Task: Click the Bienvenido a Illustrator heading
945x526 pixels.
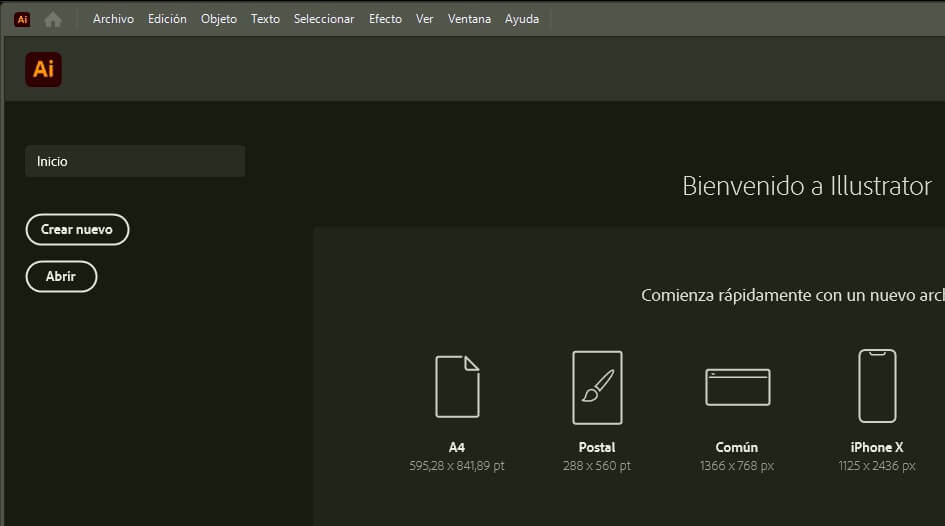Action: point(807,186)
